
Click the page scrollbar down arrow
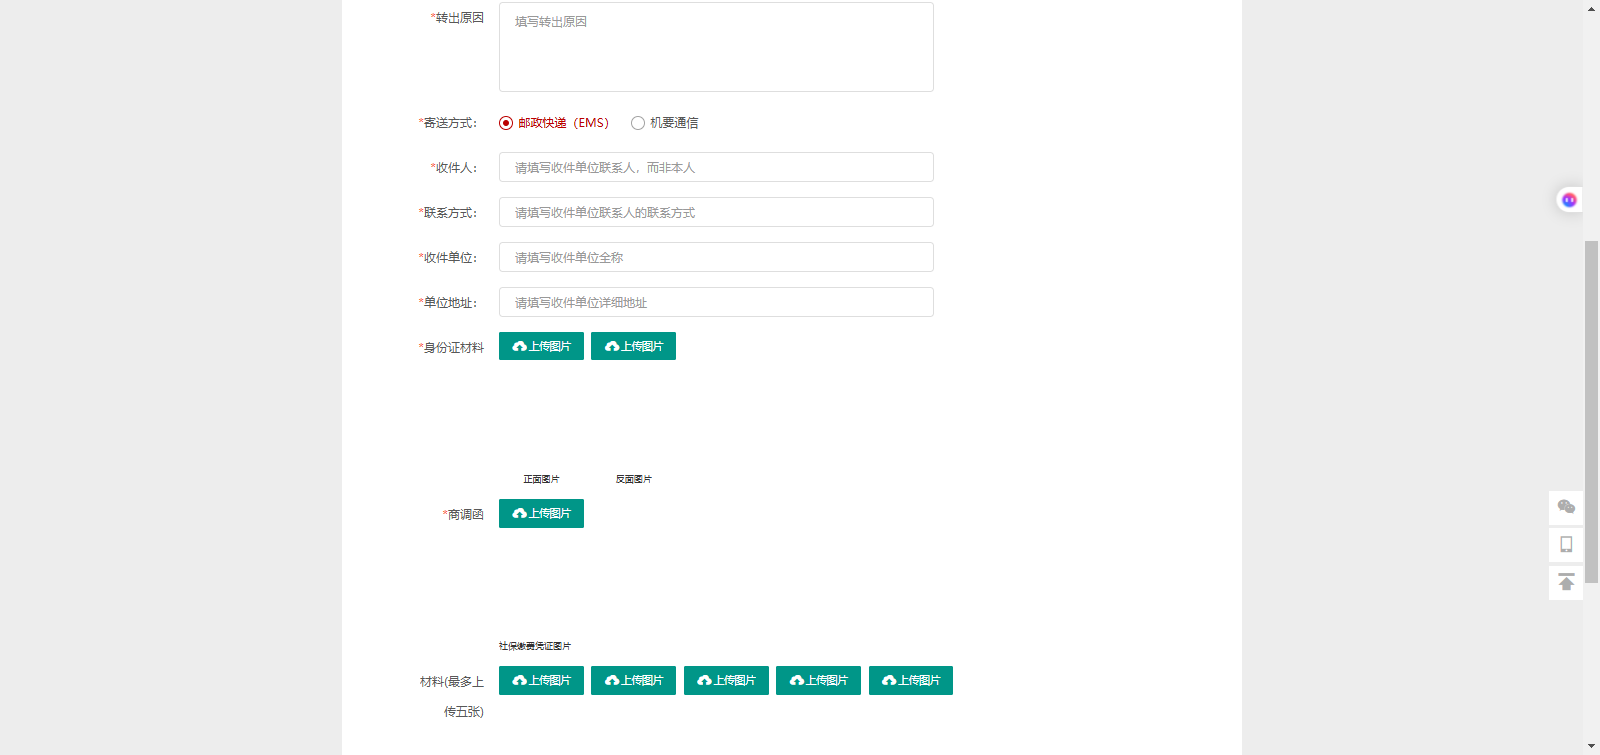point(1592,747)
